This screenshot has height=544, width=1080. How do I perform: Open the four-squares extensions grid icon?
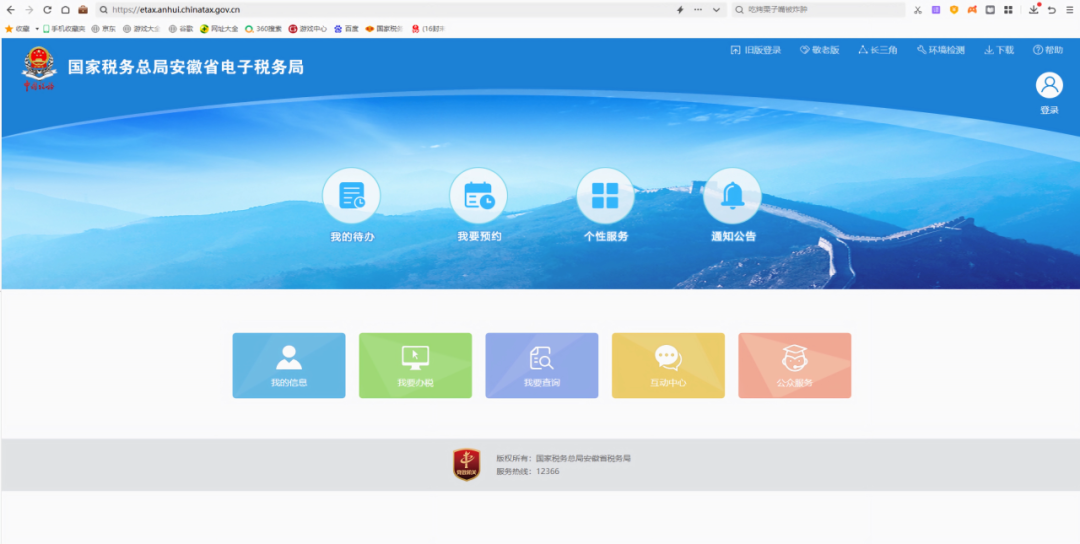tap(1008, 10)
